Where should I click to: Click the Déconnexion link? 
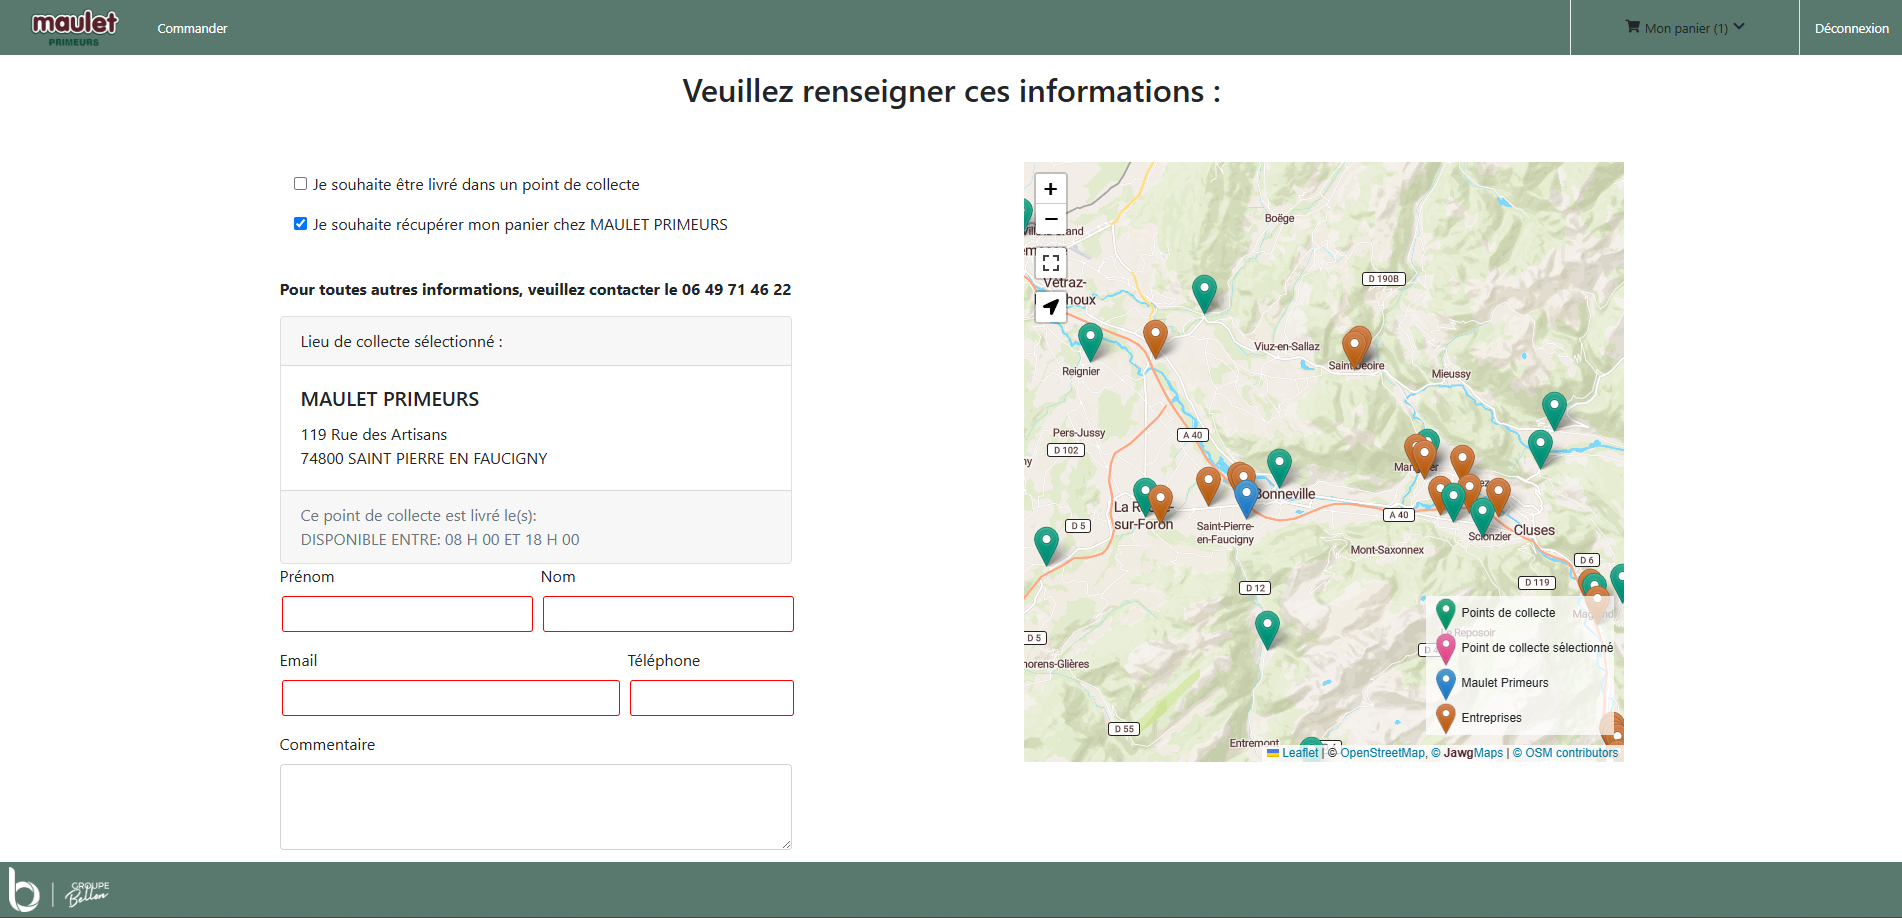coord(1851,28)
